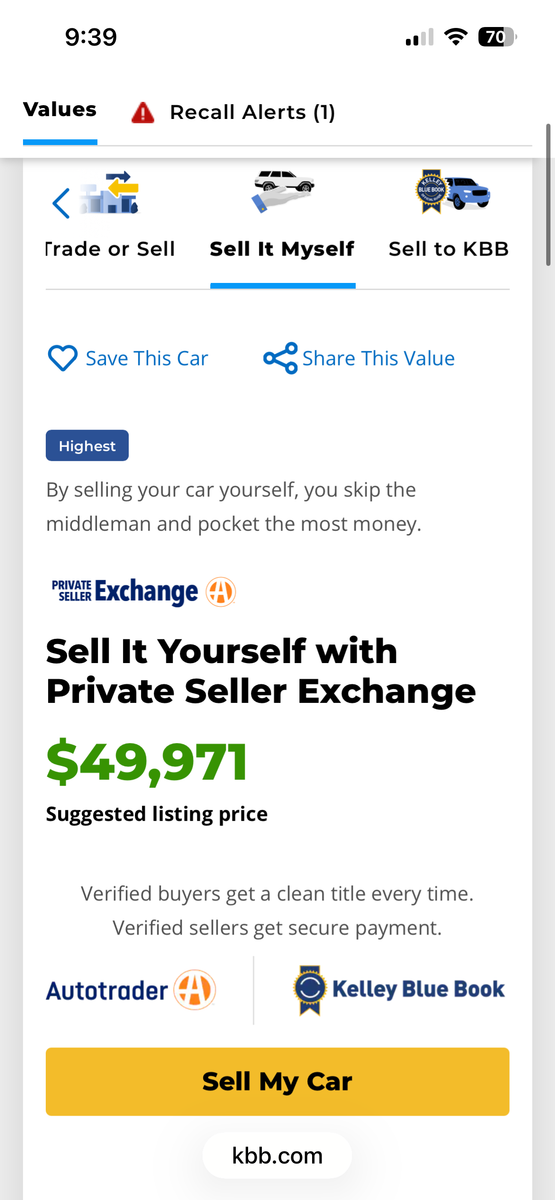Select the Trade or Sell exchange icon
The width and height of the screenshot is (555, 1200).
pos(108,195)
